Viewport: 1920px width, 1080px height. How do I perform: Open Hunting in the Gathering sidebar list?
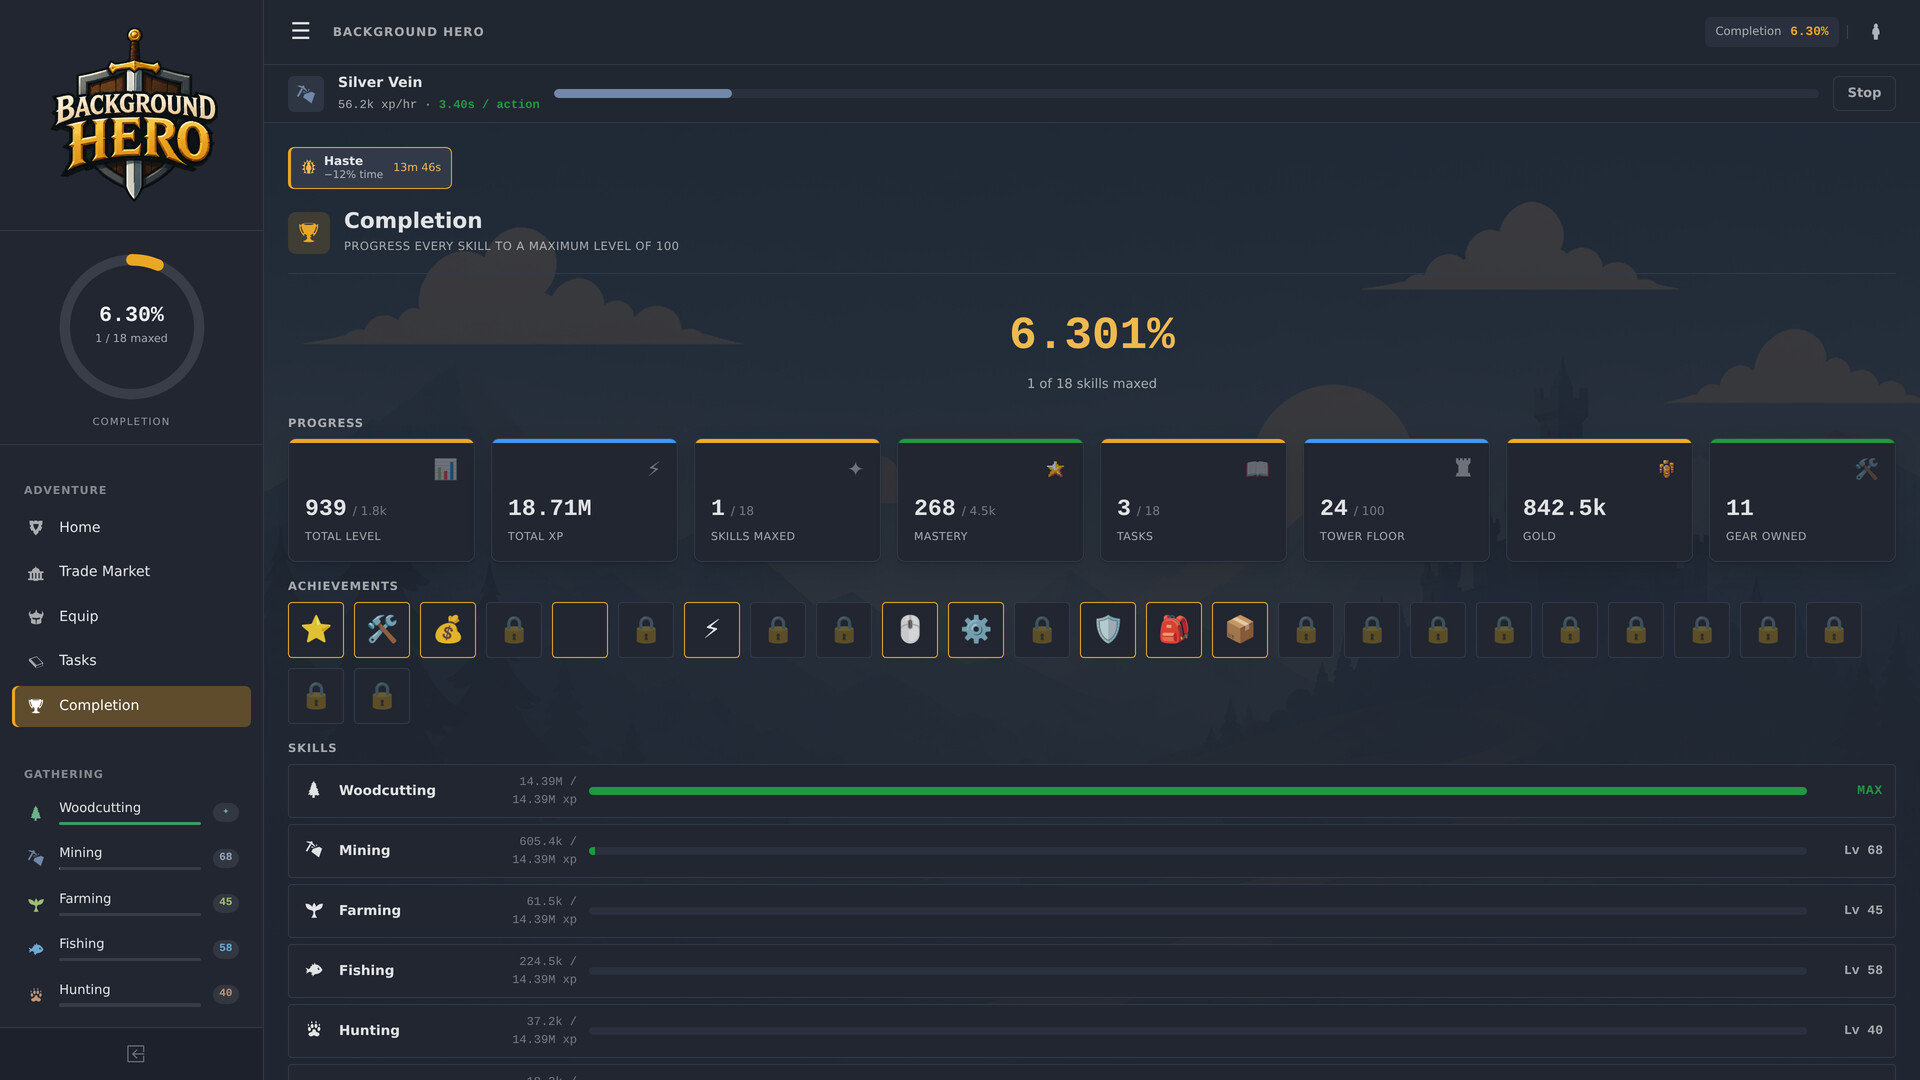[x=131, y=994]
